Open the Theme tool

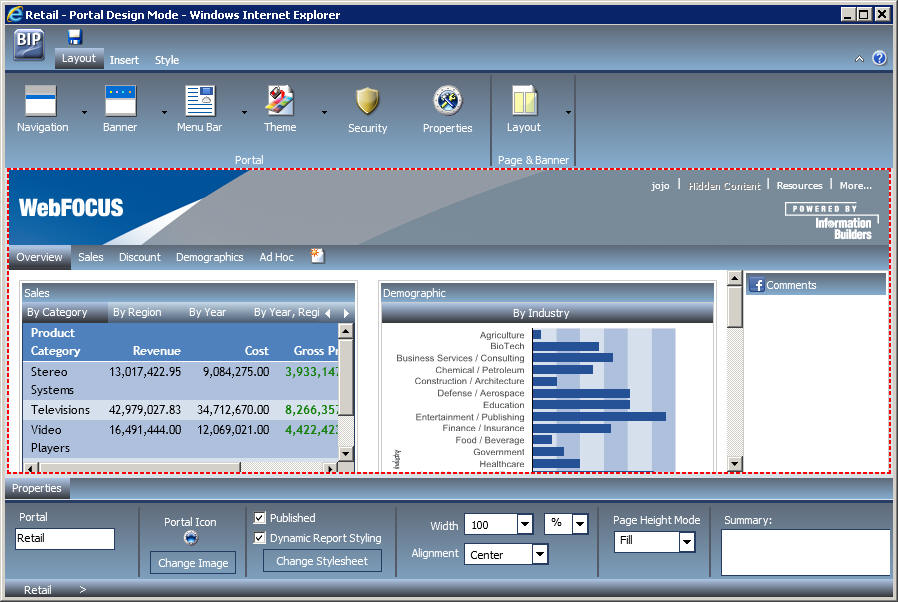280,109
